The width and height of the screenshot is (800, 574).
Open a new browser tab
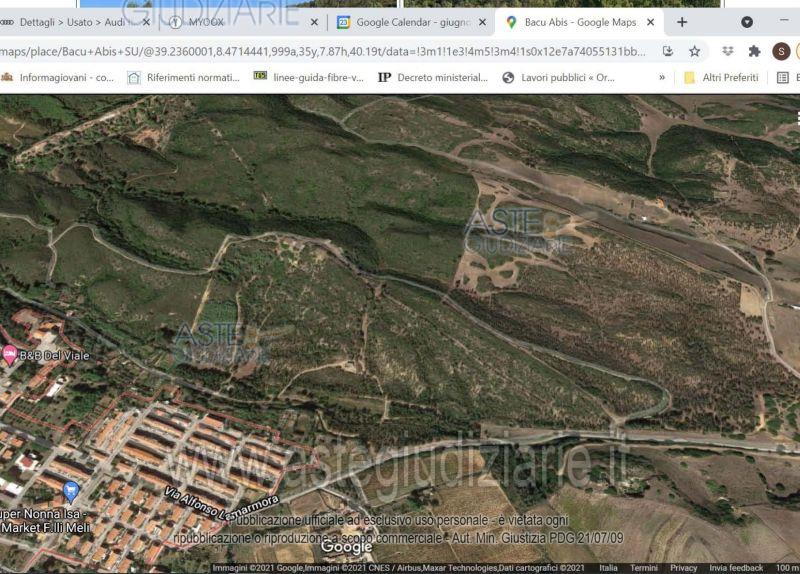682,22
